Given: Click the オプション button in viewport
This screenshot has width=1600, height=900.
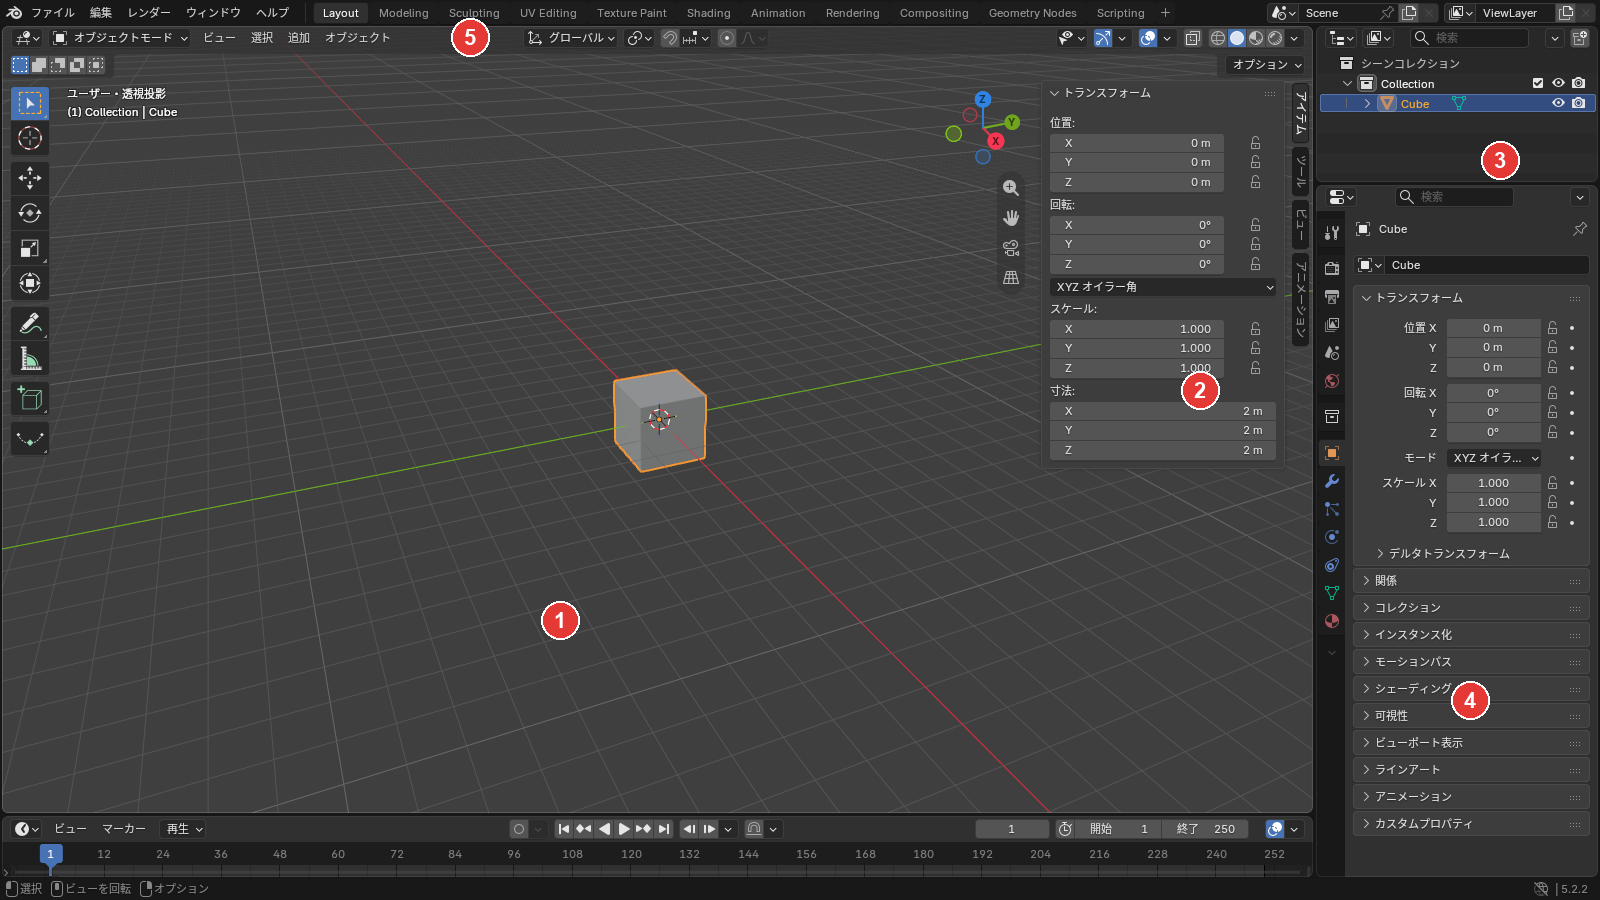Looking at the screenshot, I should click(x=1267, y=64).
